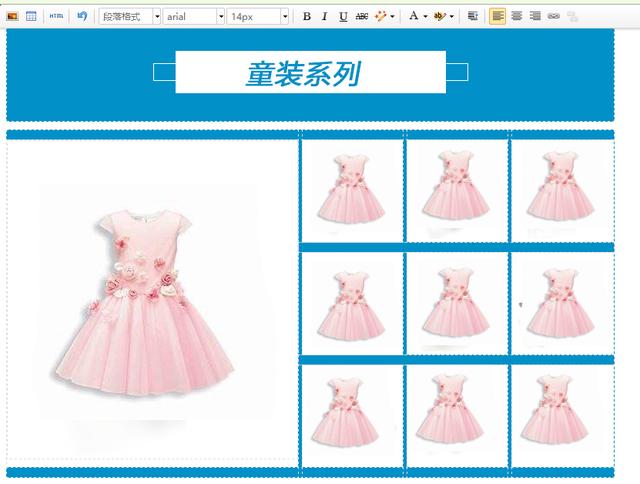Switch to HTML source view
Screen dimensions: 640x484
pos(56,16)
